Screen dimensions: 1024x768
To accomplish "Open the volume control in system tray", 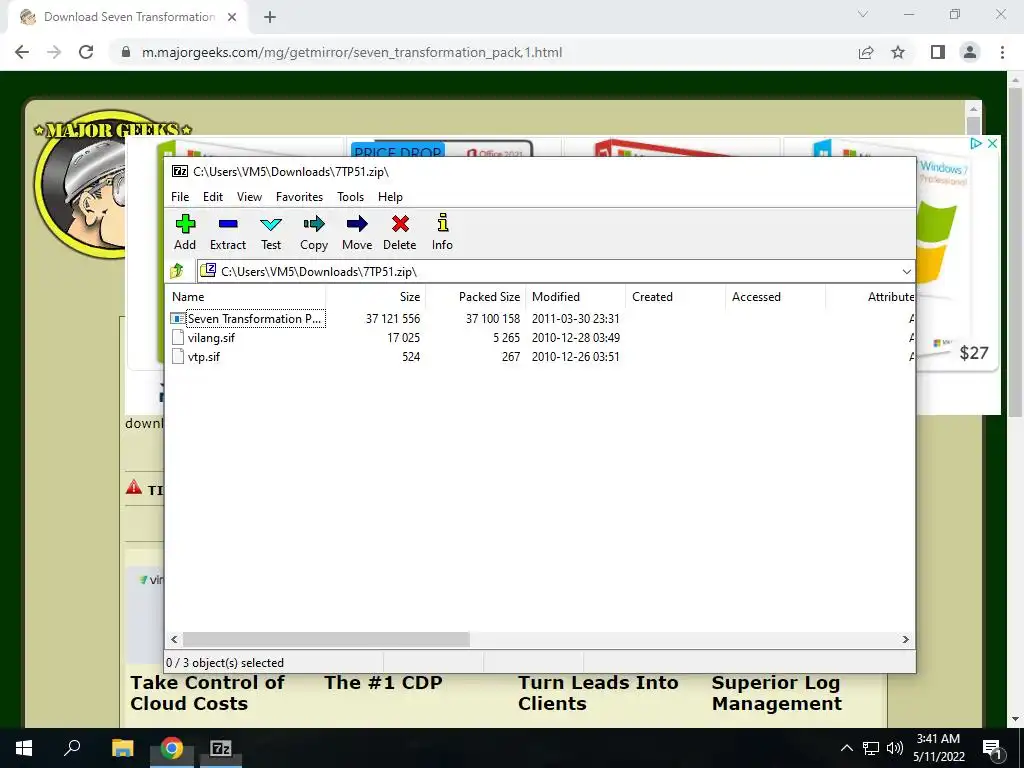I will click(x=895, y=748).
